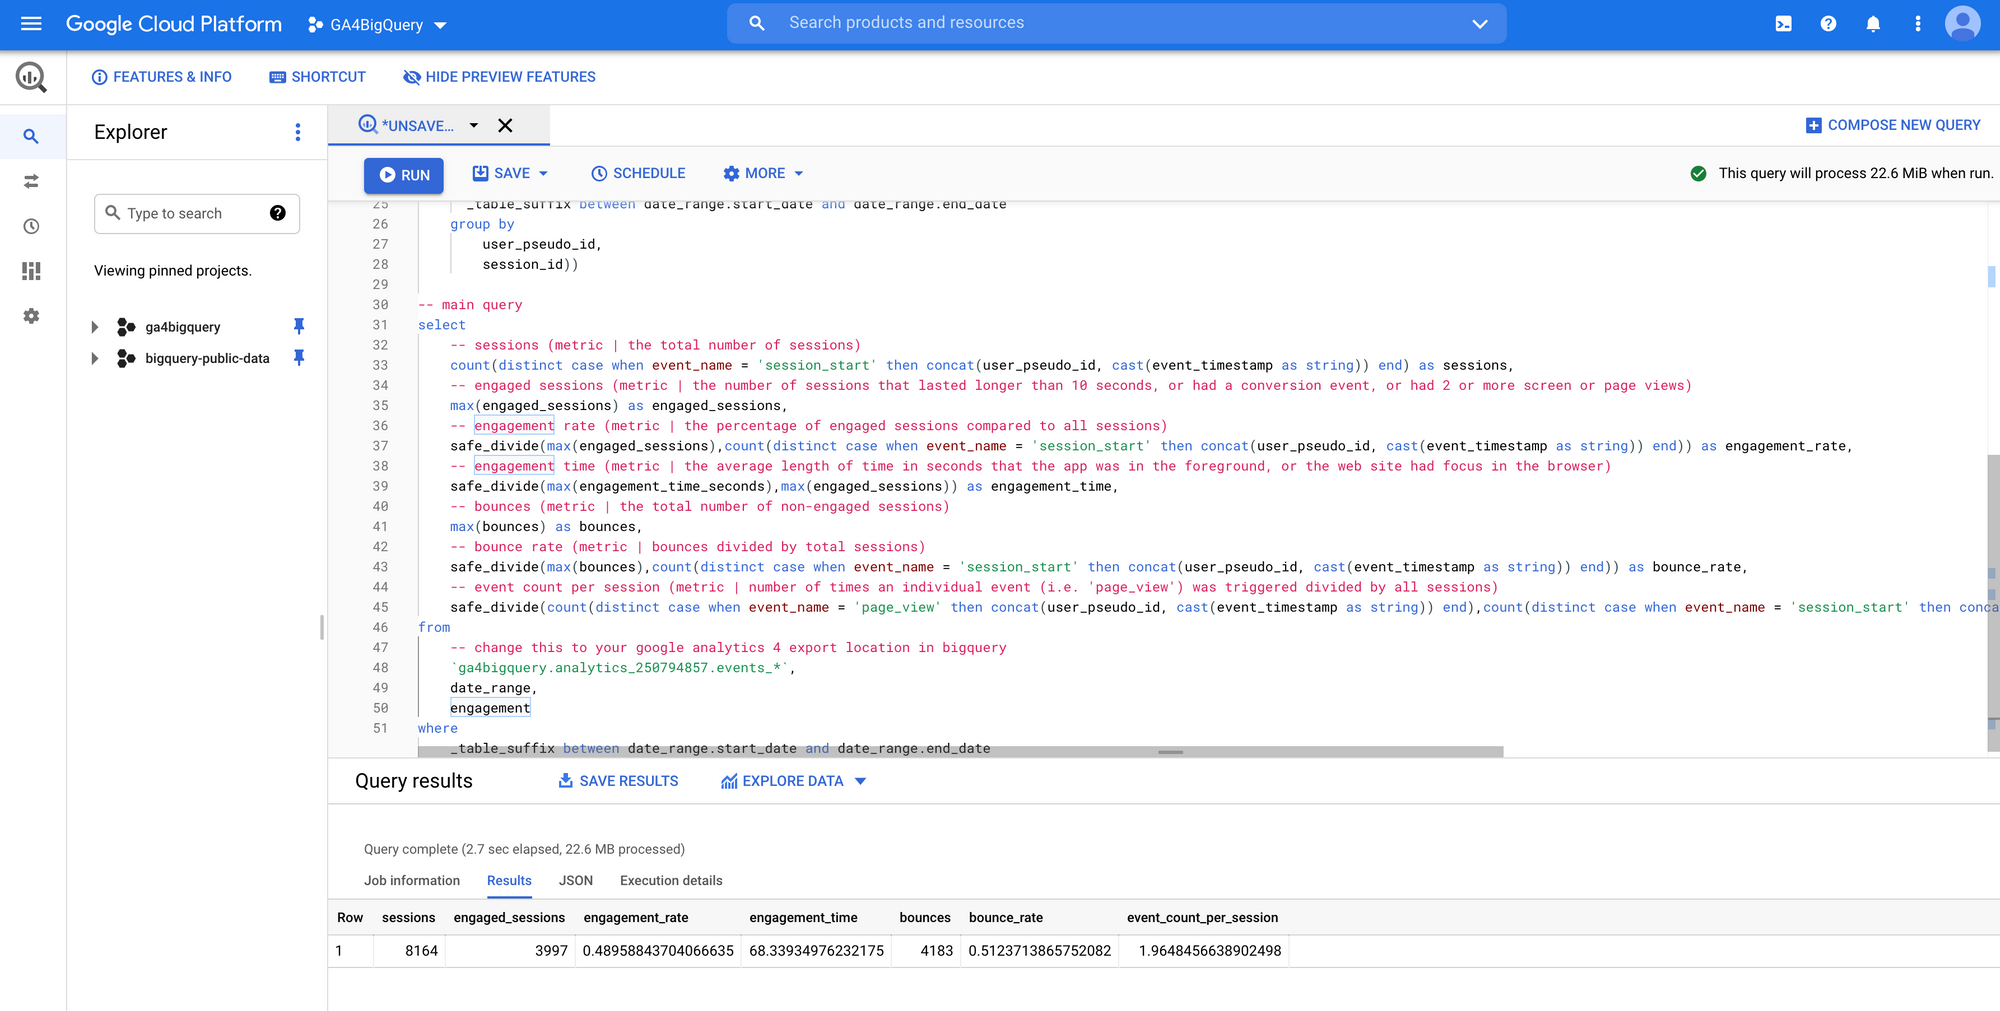Click the bounces value 4183
This screenshot has height=1011, width=2000.
click(937, 951)
